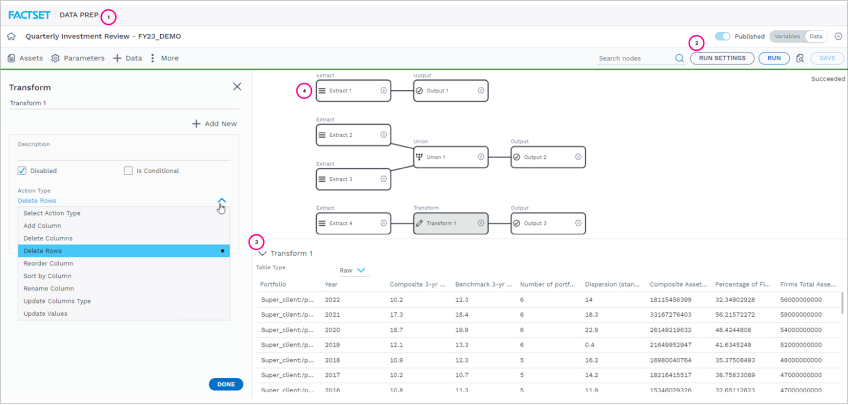Click the Search nodes input field
This screenshot has width=848, height=405.
click(x=635, y=58)
